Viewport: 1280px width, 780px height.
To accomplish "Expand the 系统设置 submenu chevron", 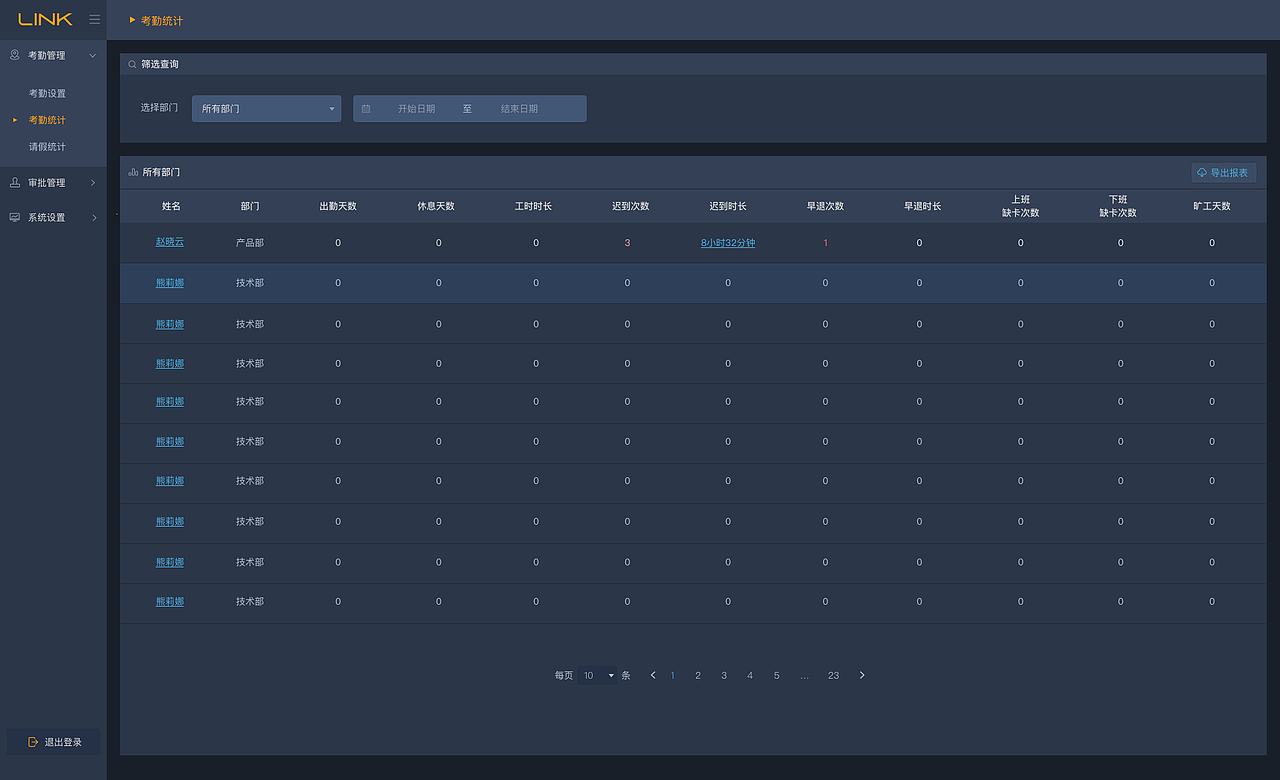I will tap(93, 217).
